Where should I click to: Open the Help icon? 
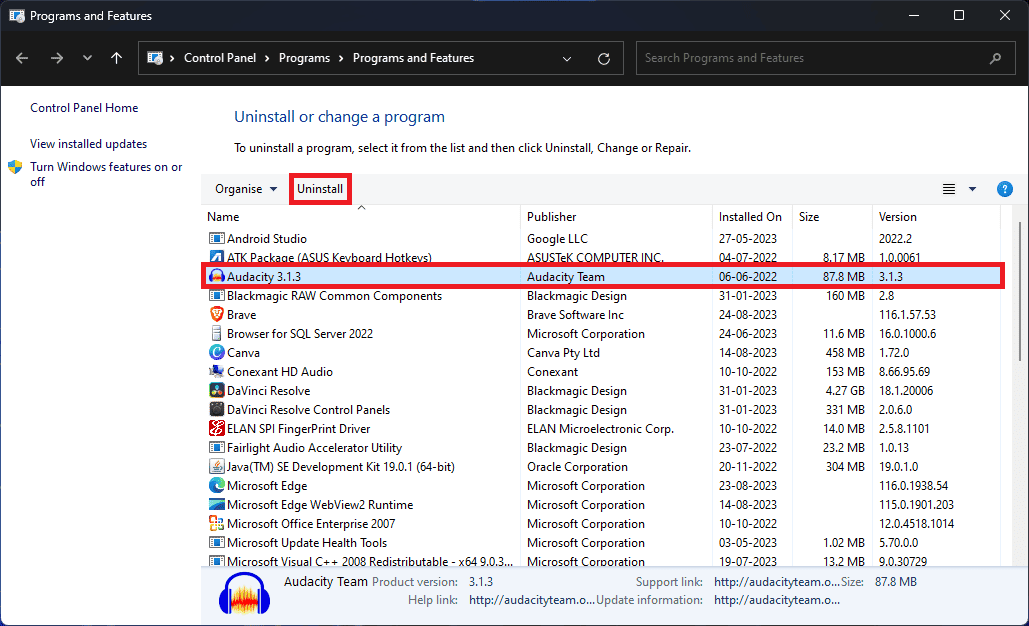tap(1004, 189)
